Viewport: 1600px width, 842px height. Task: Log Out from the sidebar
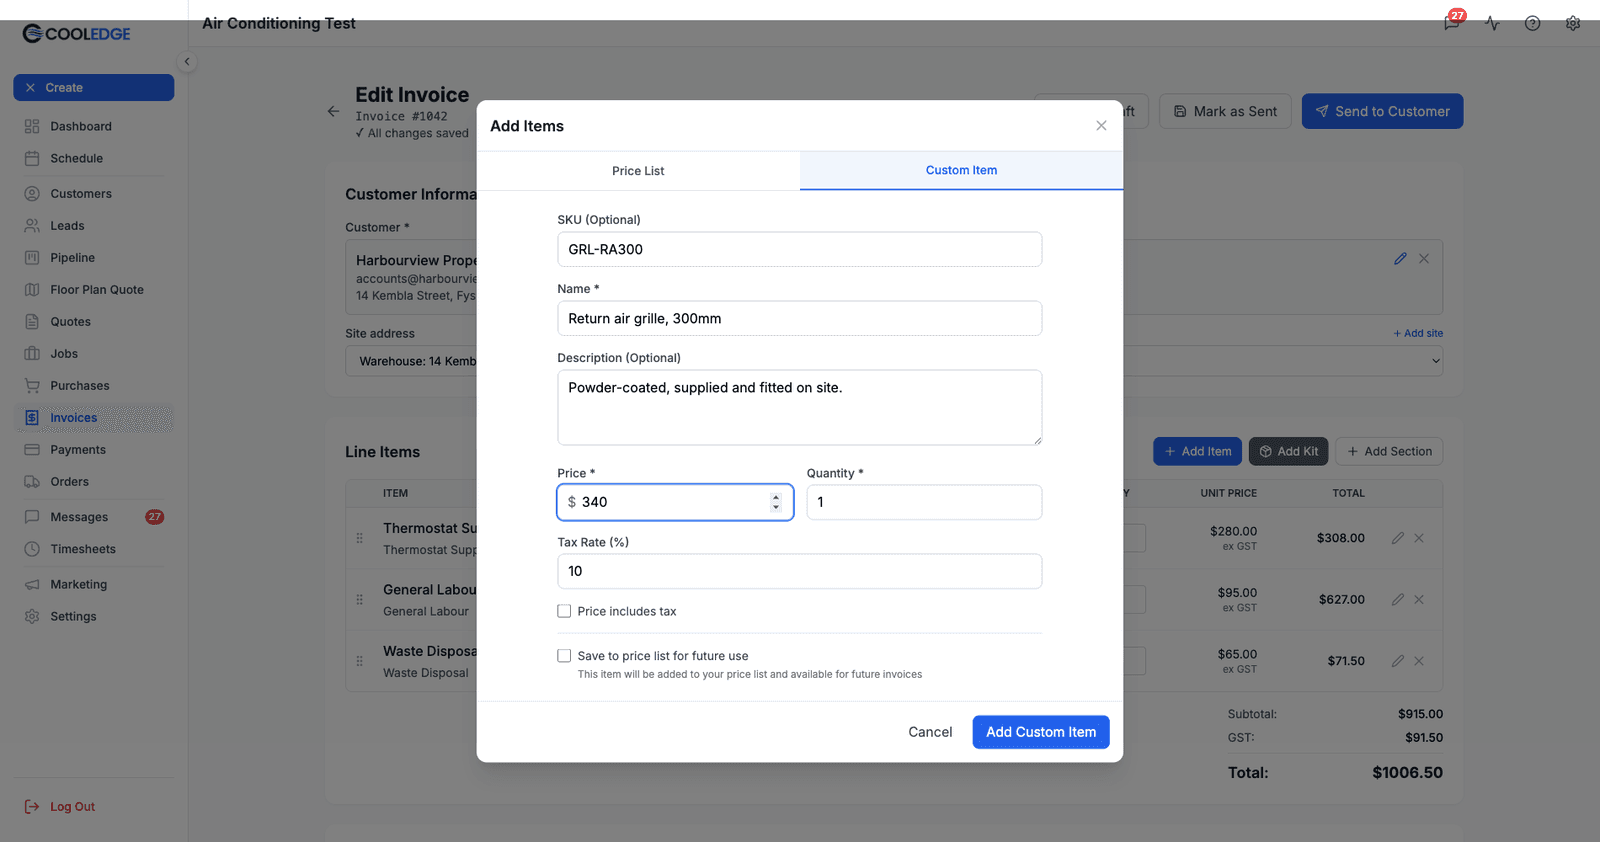[60, 807]
